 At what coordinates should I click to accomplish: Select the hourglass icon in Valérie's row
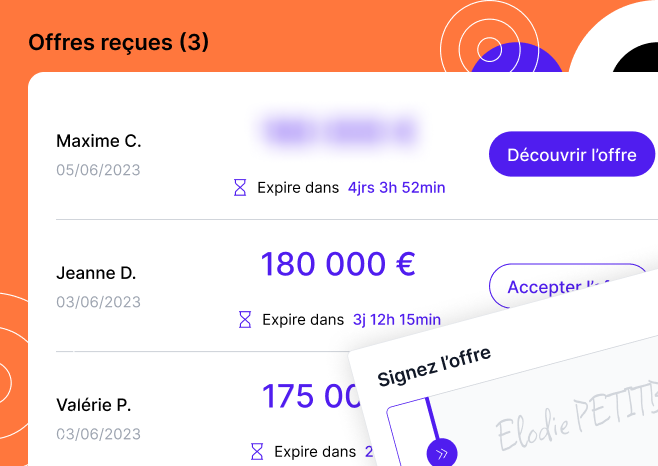click(x=257, y=452)
